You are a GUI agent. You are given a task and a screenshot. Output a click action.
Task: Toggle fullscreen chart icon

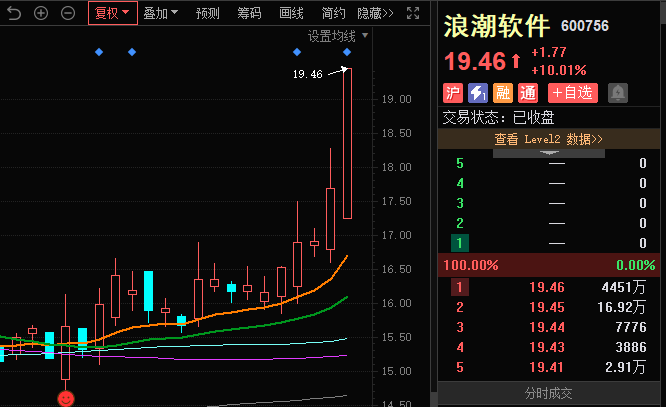[x=413, y=13]
